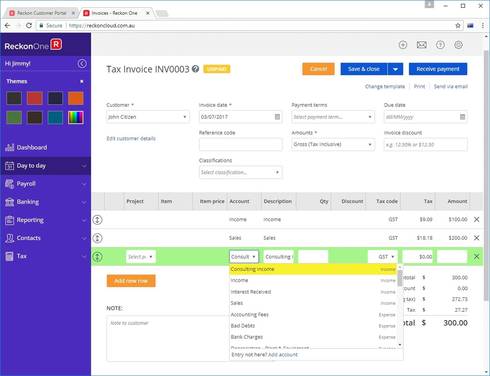The height and width of the screenshot is (376, 490).
Task: Open the Classifications dropdown
Action: coord(240,172)
